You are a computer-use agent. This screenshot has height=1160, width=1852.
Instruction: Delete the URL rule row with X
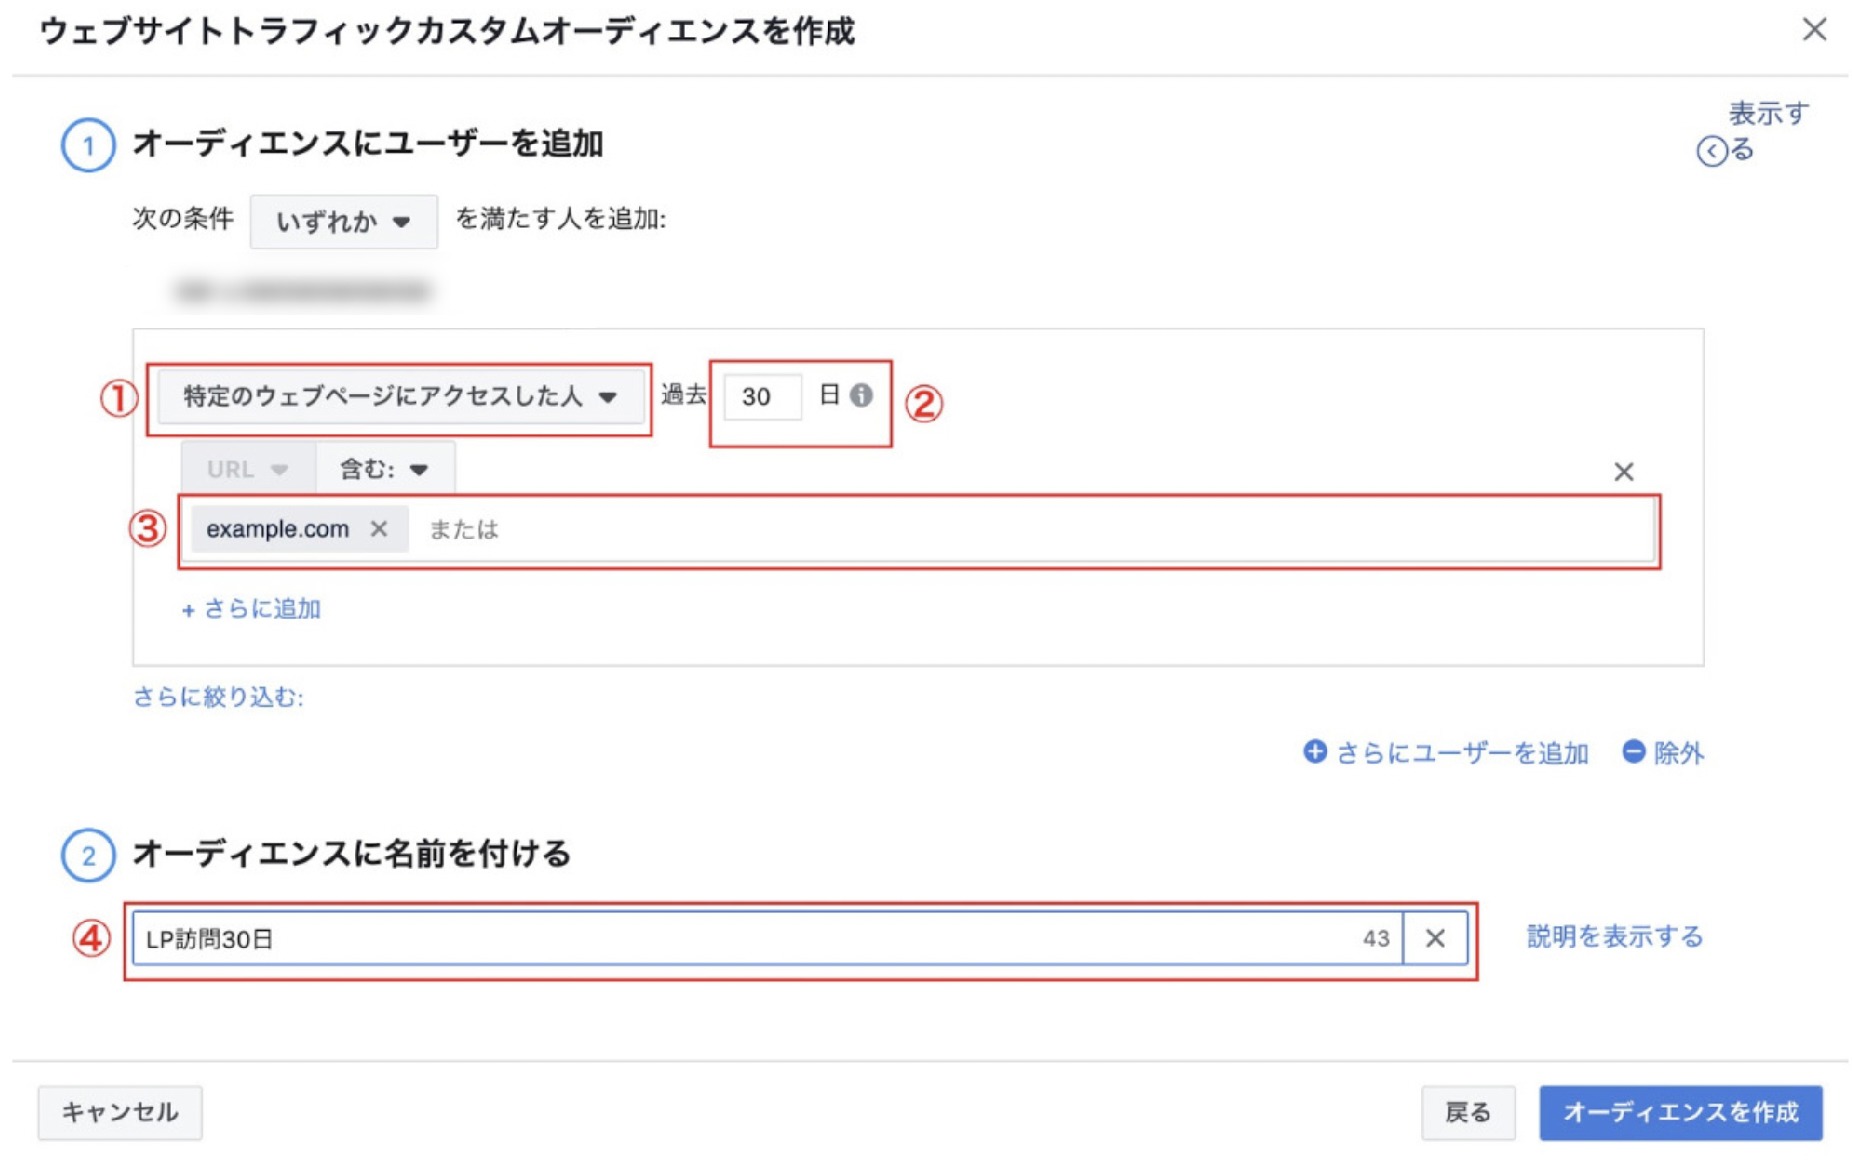pyautogui.click(x=1623, y=472)
